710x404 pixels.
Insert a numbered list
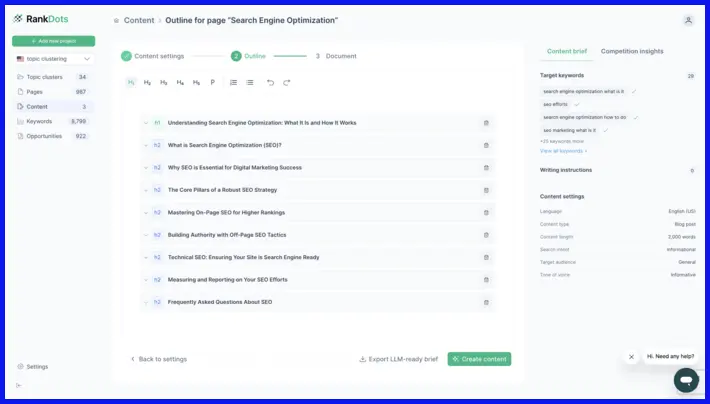pyautogui.click(x=233, y=82)
